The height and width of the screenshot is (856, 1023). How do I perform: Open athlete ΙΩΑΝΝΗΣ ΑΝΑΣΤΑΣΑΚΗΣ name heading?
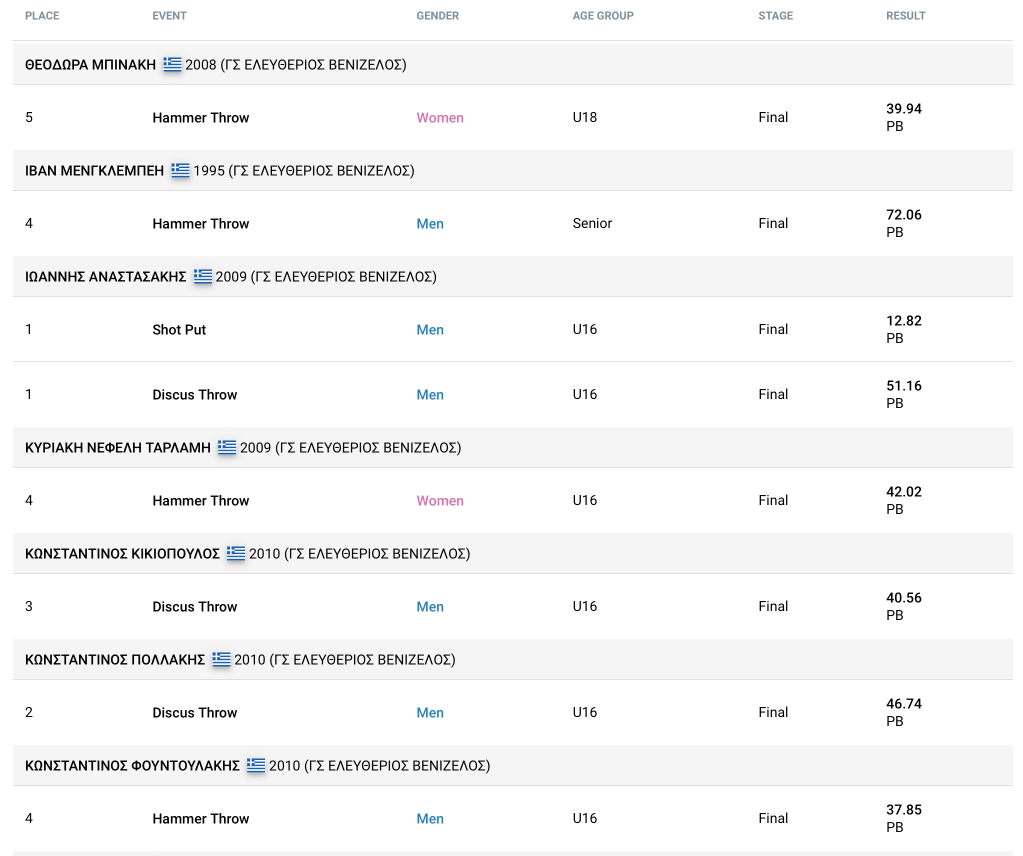[105, 277]
